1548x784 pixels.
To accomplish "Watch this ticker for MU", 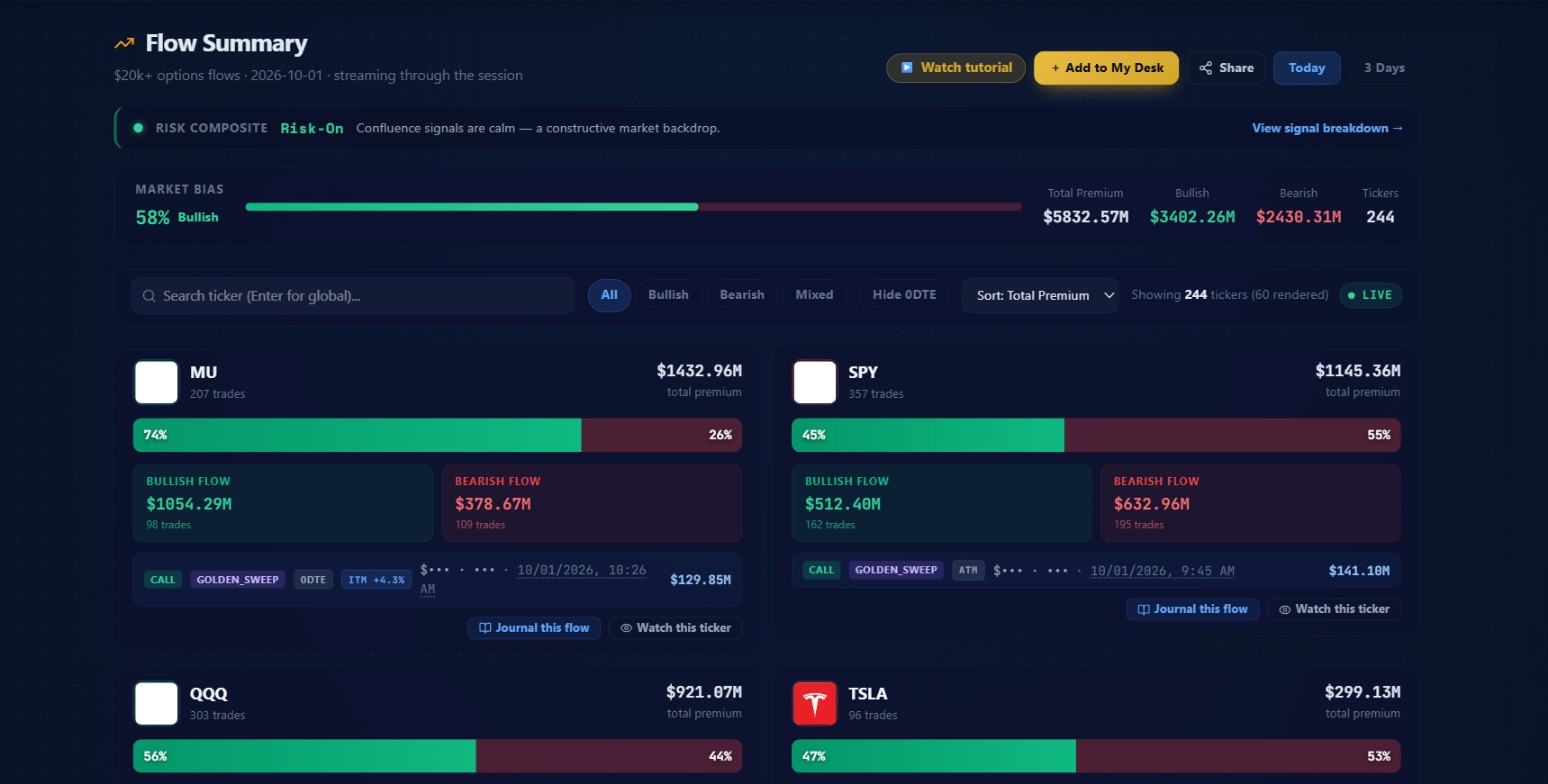I will click(675, 628).
